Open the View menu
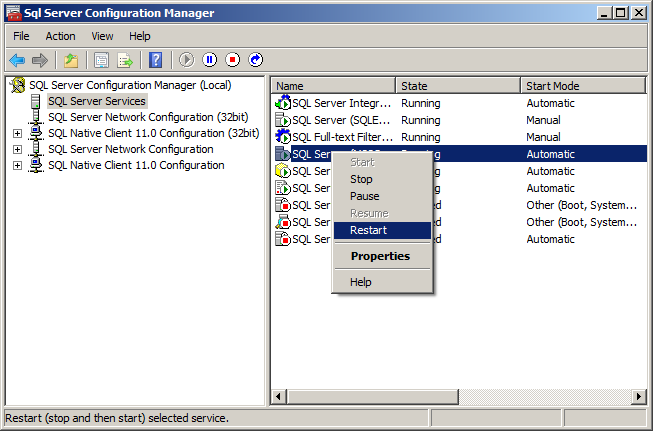Viewport: 653px width, 431px height. coord(102,36)
